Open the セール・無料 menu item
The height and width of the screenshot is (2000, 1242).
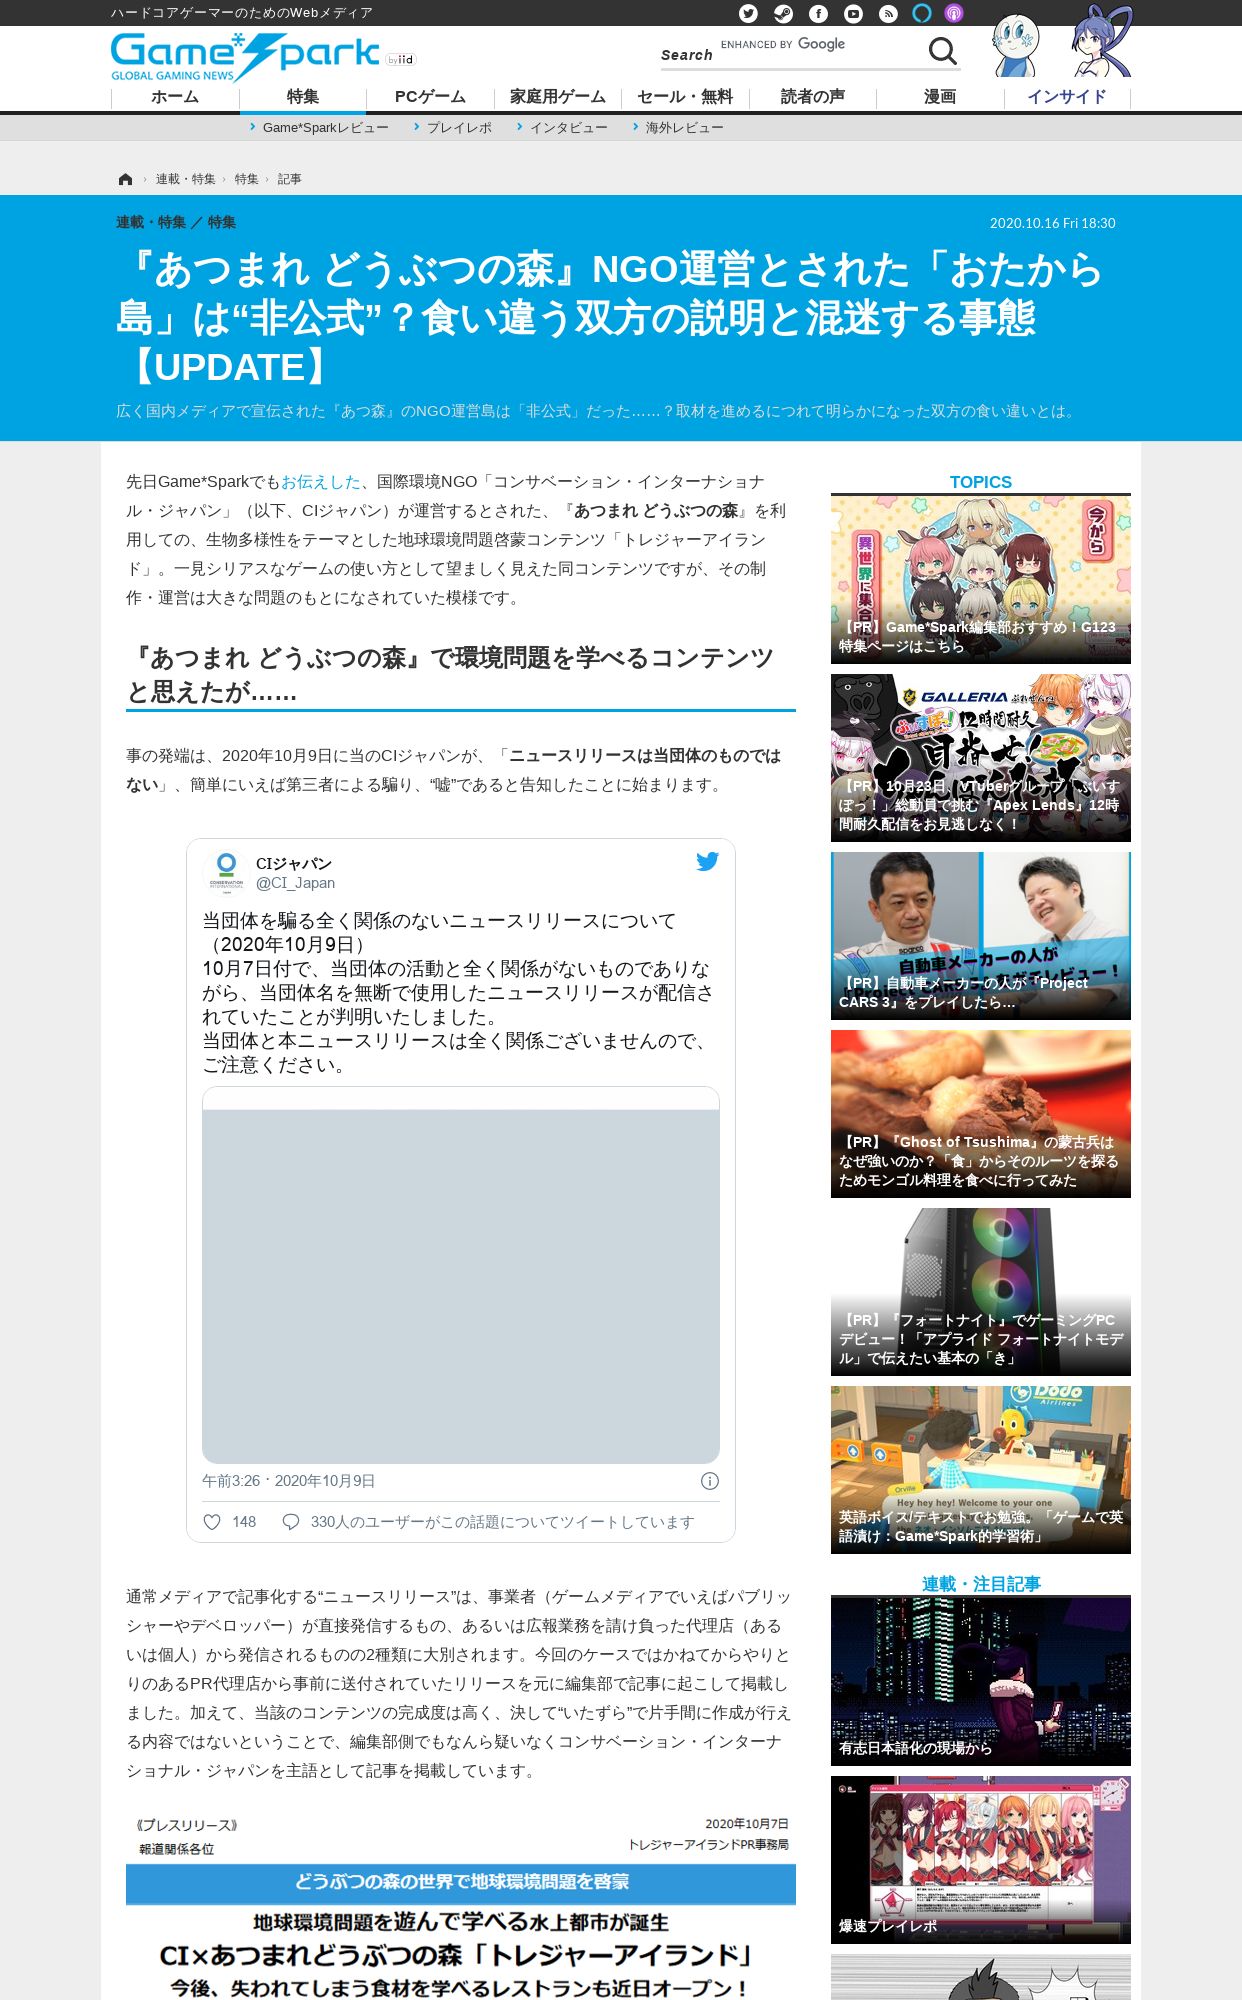(685, 97)
